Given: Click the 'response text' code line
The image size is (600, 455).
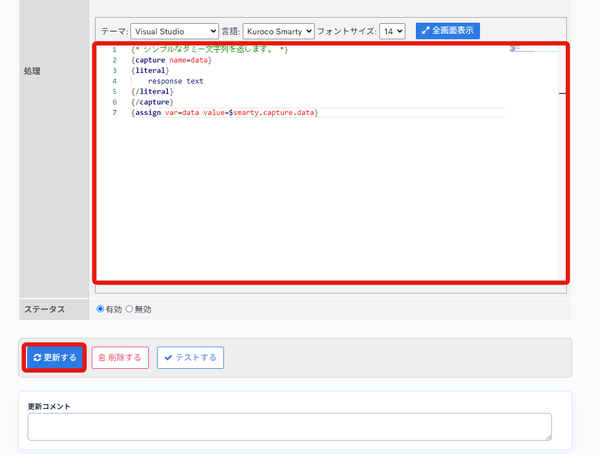Looking at the screenshot, I should pyautogui.click(x=176, y=81).
